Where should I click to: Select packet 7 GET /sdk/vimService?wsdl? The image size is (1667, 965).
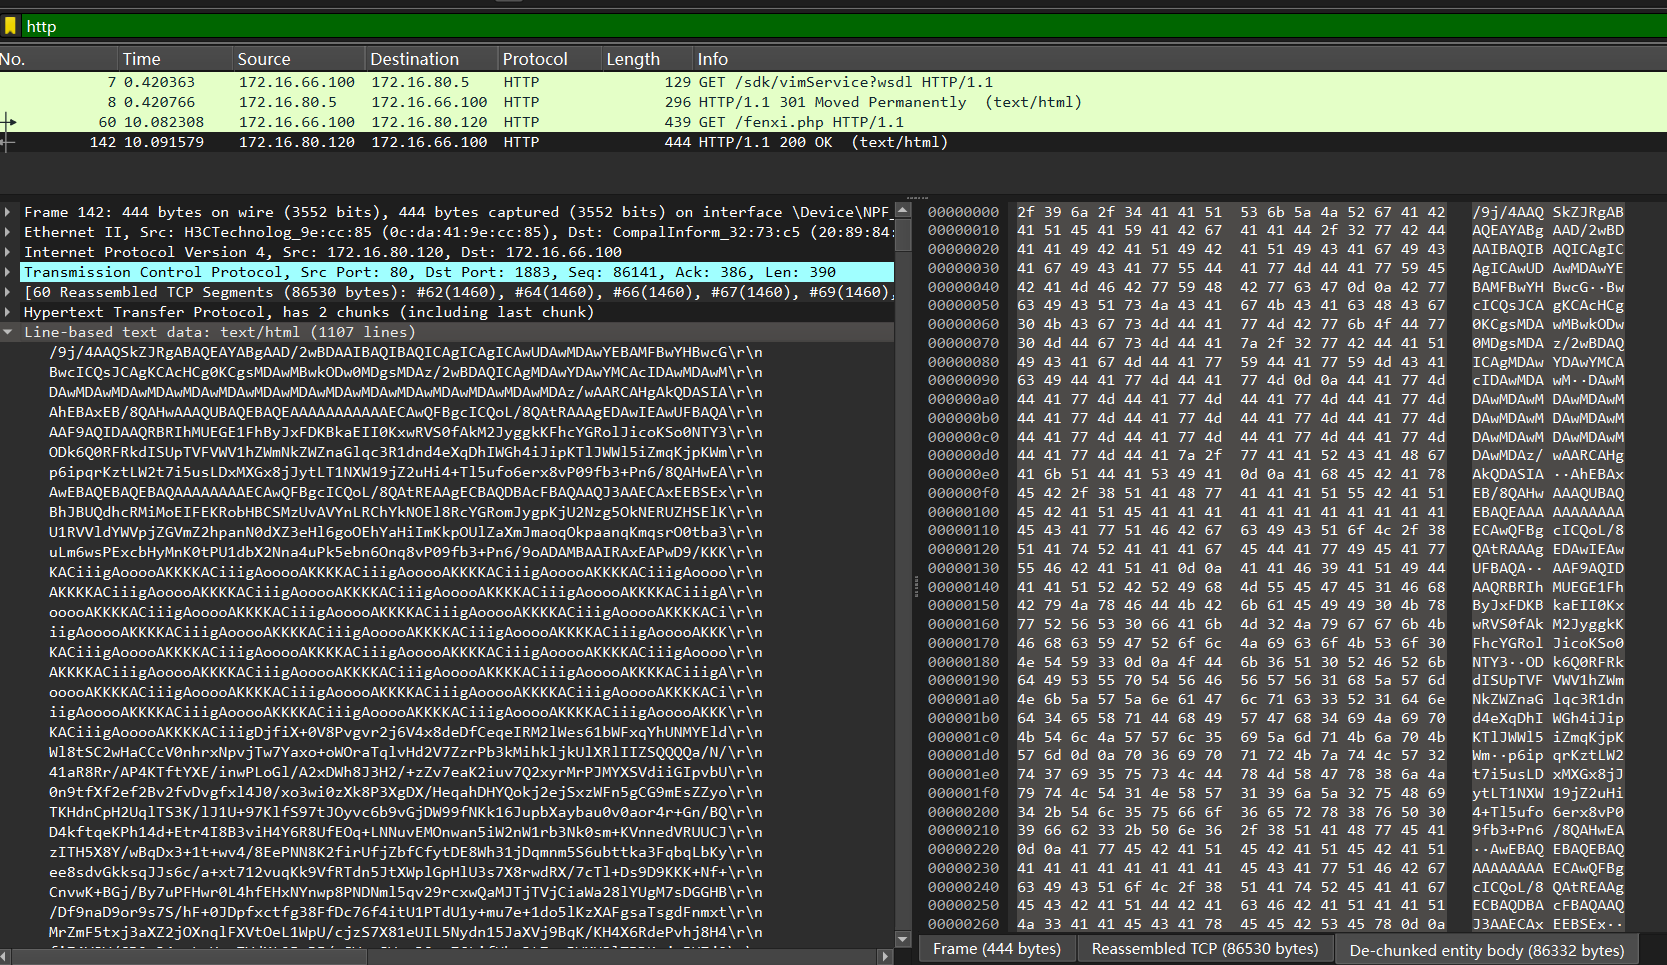pos(833,82)
